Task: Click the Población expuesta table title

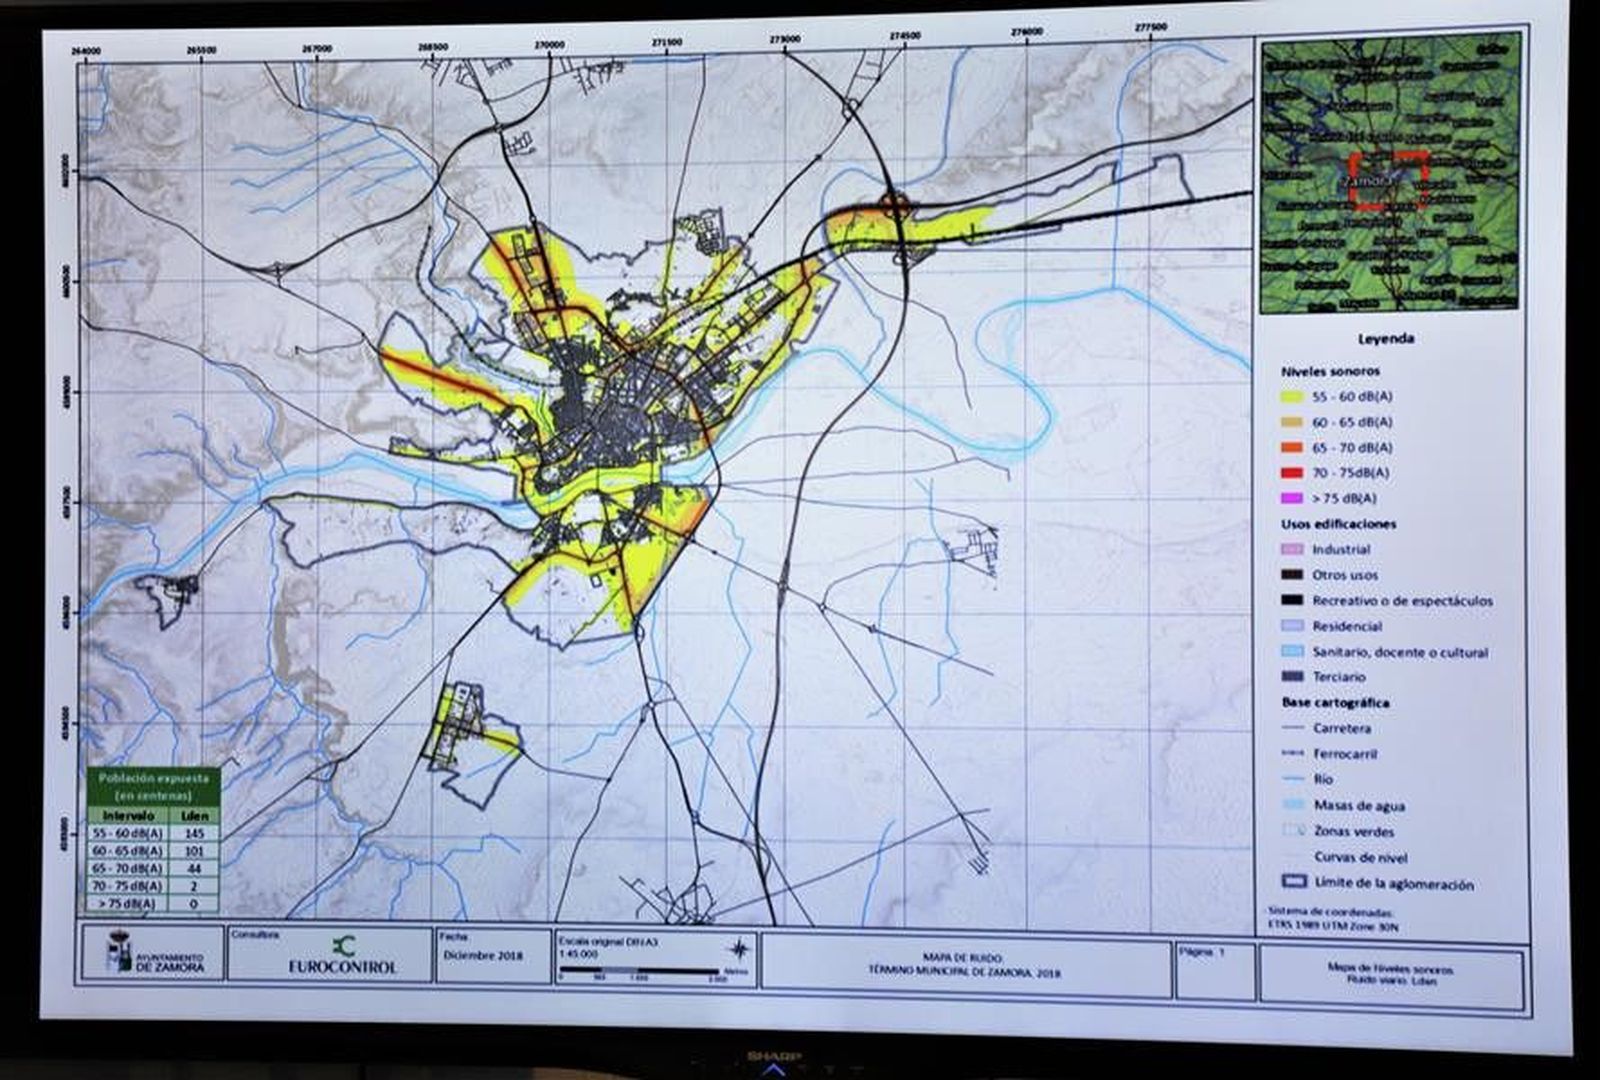Action: [x=153, y=785]
